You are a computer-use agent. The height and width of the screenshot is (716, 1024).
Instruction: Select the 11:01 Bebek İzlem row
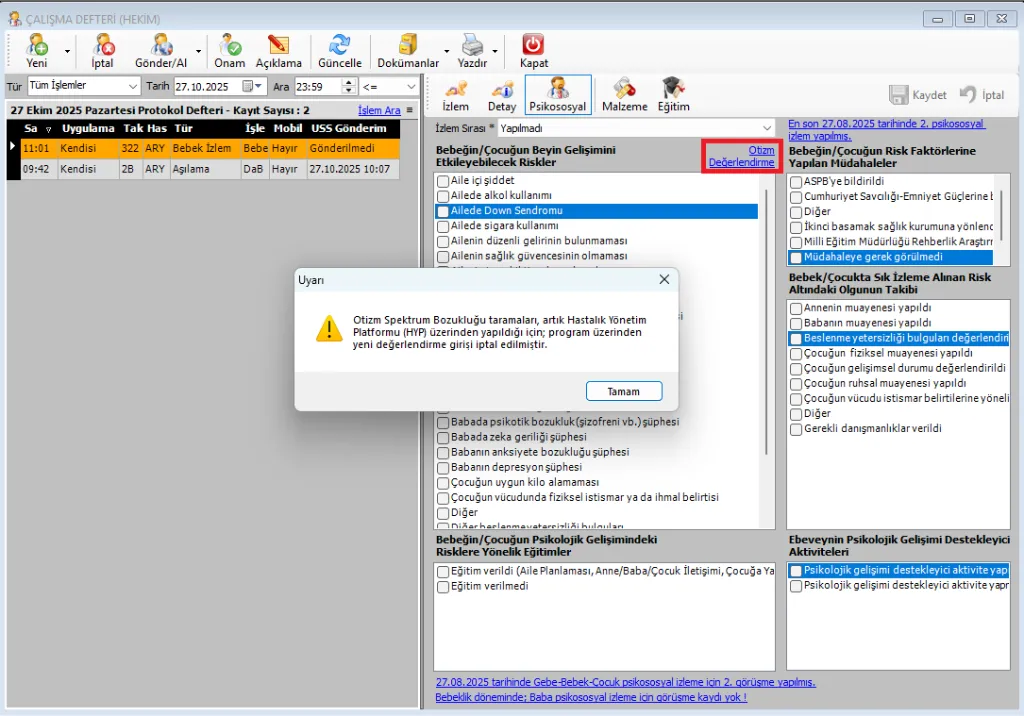pyautogui.click(x=210, y=148)
